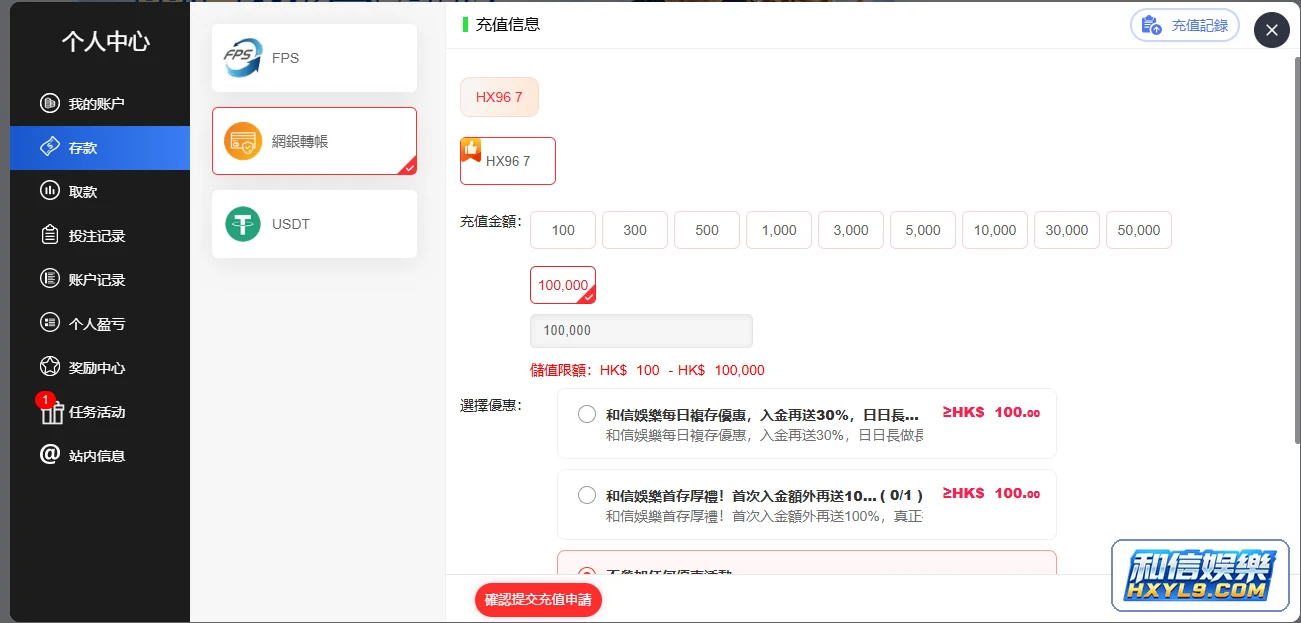This screenshot has width=1301, height=623.
Task: Pick the 300 recharge amount
Action: [635, 230]
